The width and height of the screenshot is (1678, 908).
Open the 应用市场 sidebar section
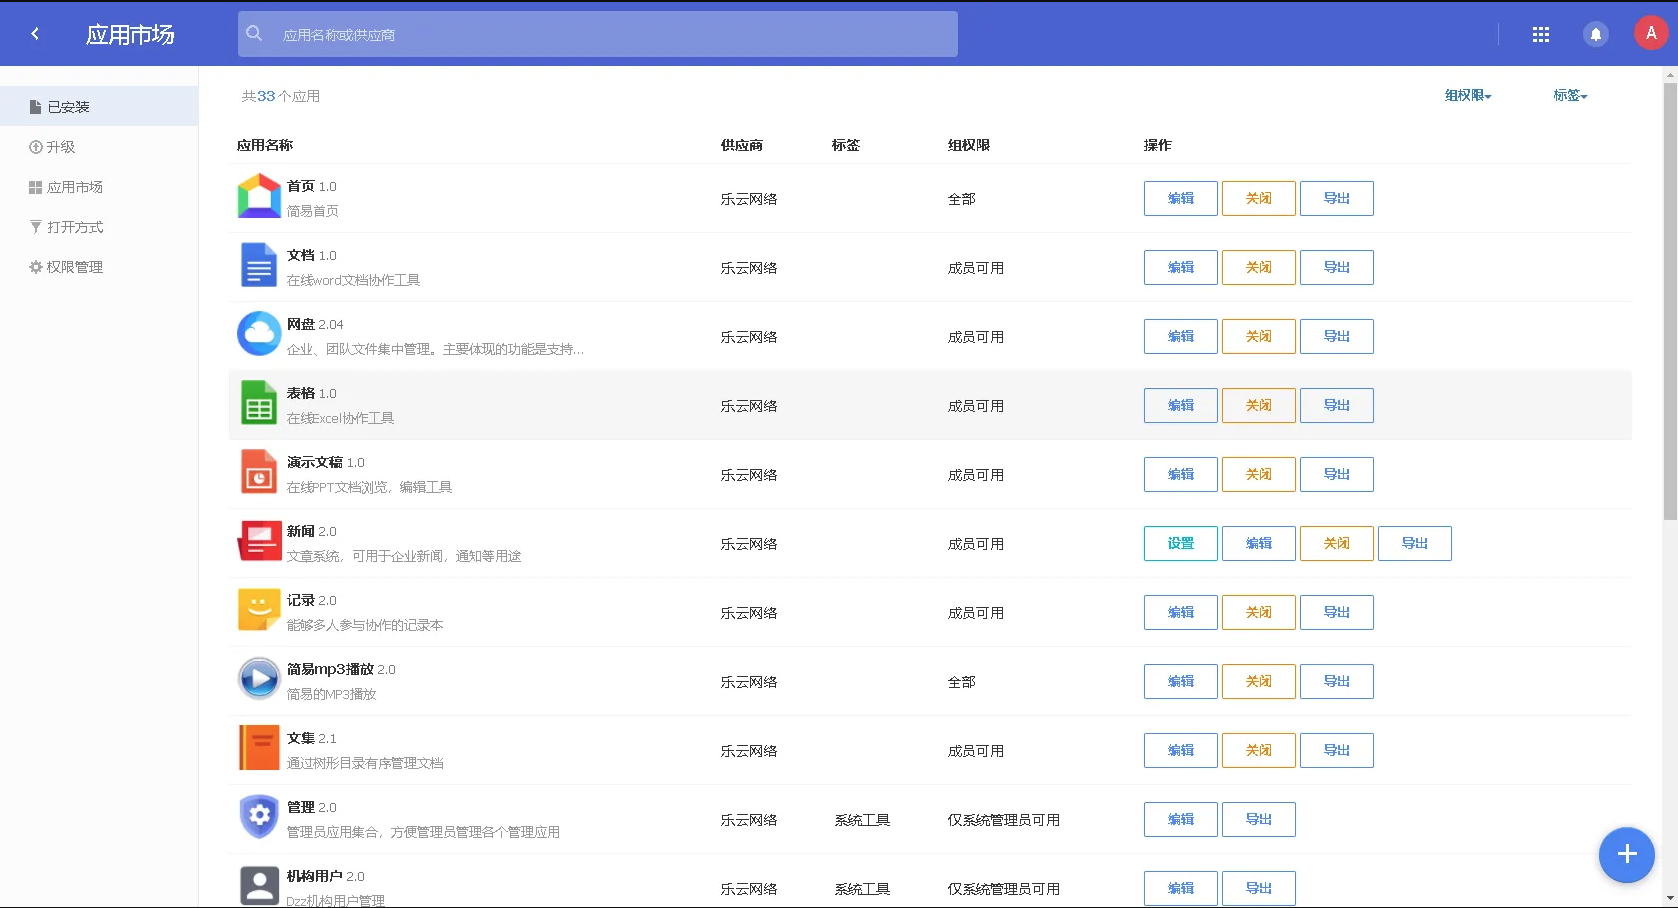tap(99, 186)
